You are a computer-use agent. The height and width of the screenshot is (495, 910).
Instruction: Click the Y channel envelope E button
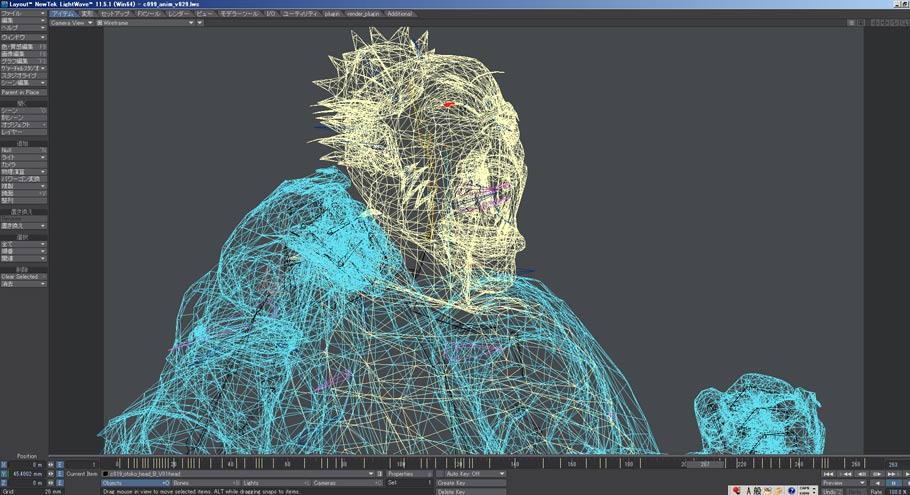click(x=59, y=473)
